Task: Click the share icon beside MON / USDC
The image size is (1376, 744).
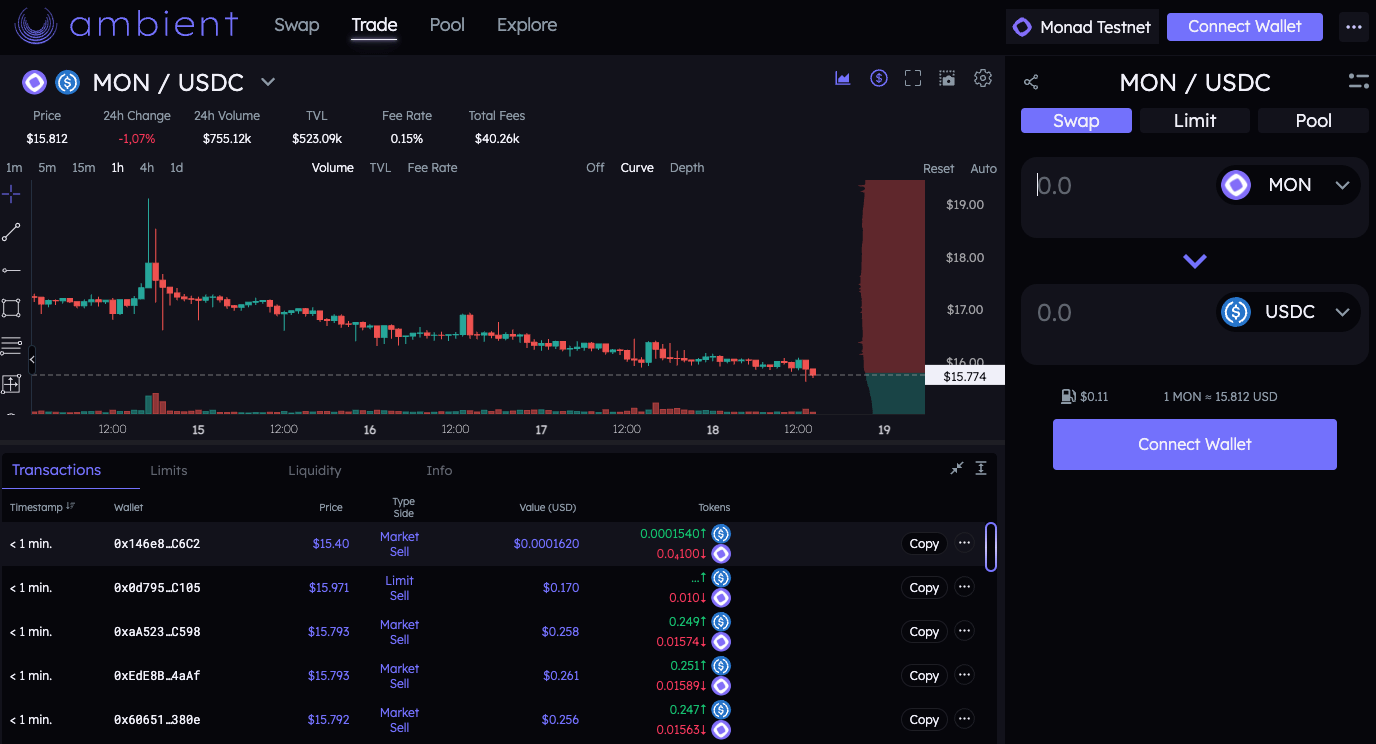Action: 1031,82
